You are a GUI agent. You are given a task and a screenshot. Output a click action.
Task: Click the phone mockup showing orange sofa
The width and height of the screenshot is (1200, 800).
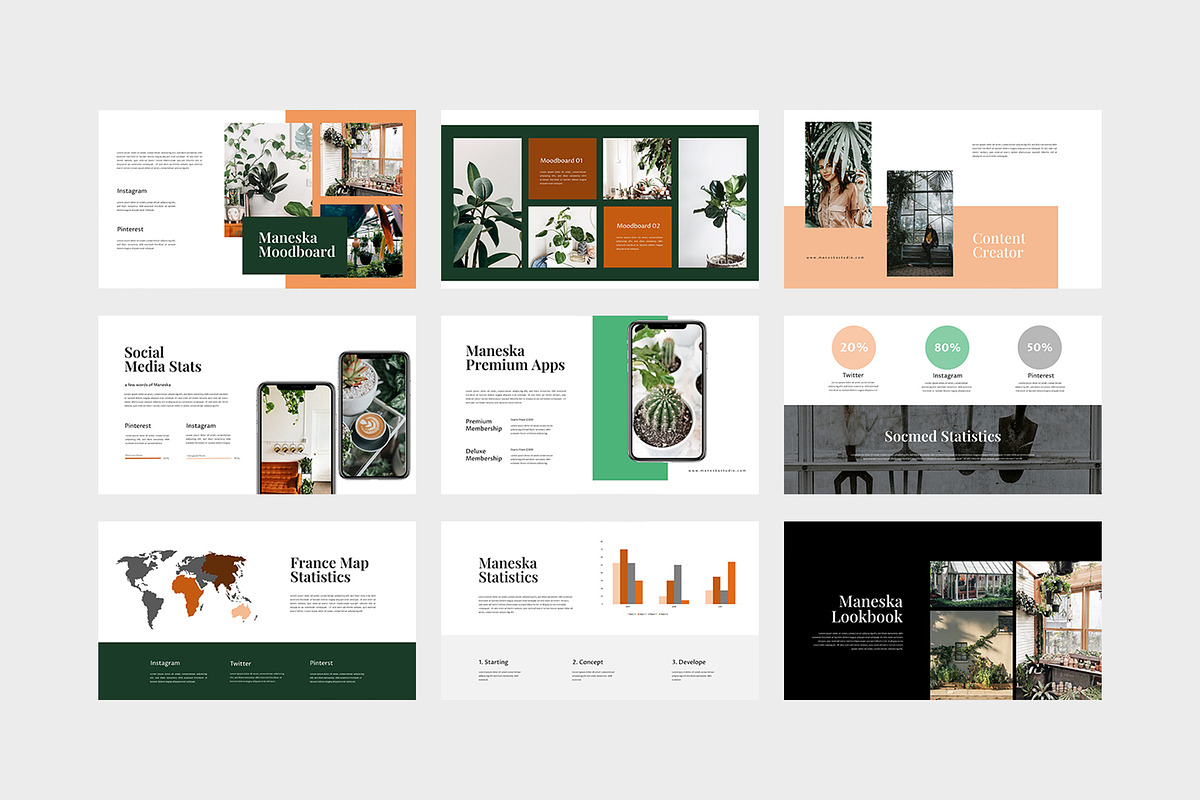[x=296, y=438]
